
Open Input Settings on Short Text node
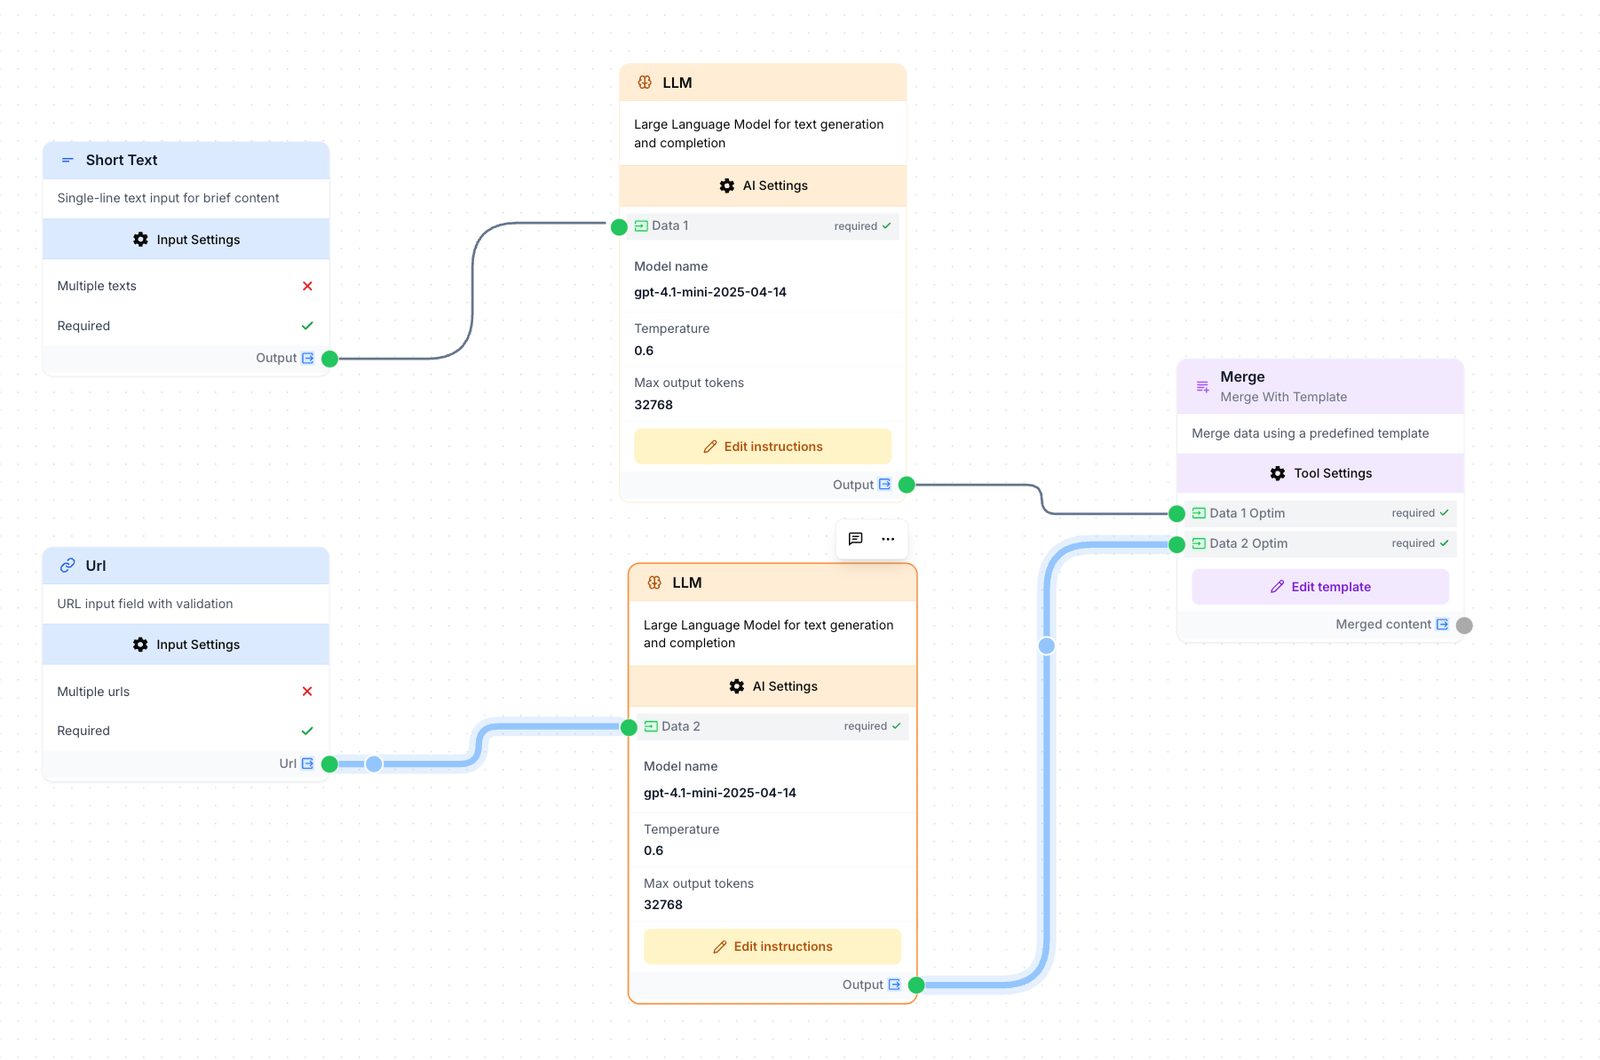(186, 240)
